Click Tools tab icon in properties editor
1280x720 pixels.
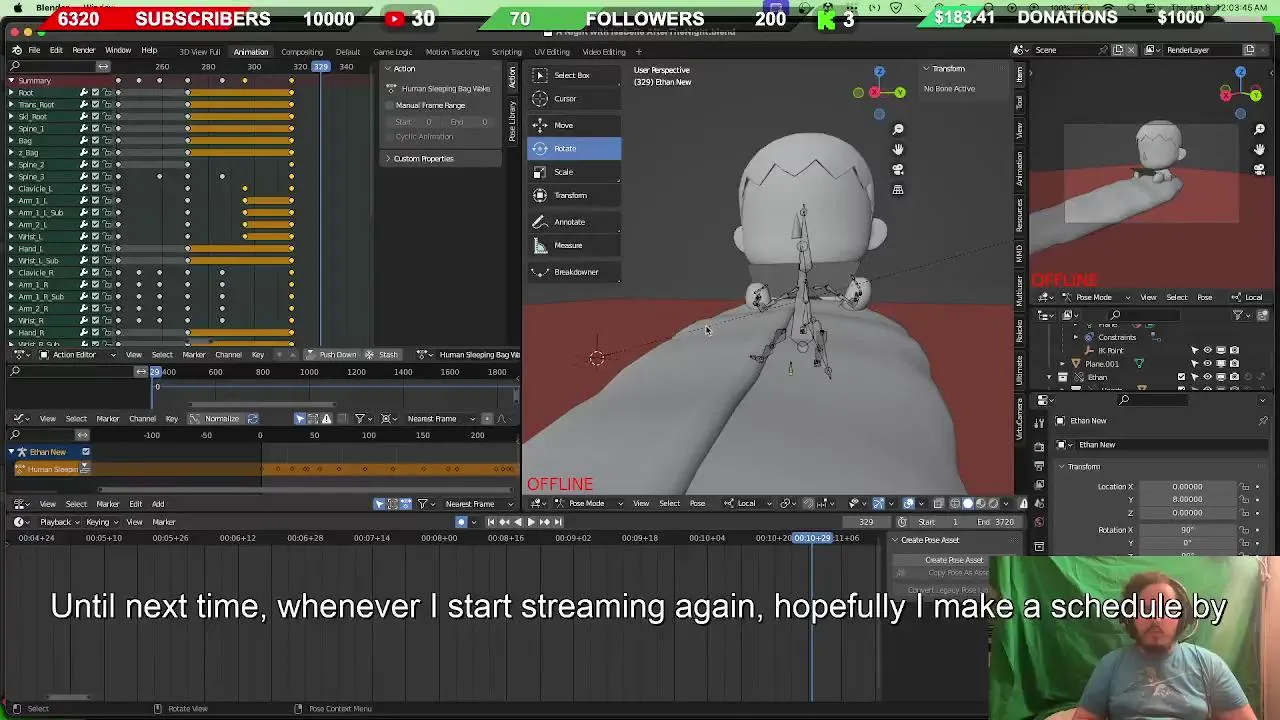[1039, 421]
